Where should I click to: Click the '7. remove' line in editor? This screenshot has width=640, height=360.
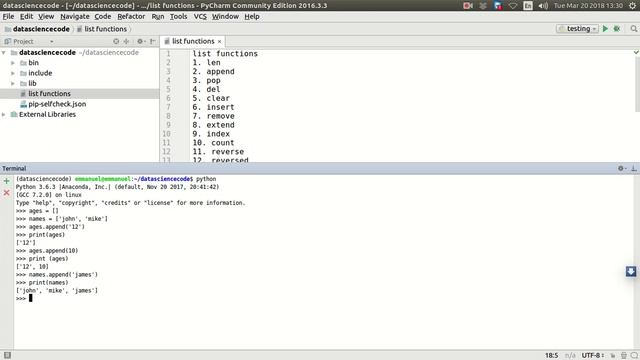[x=213, y=116]
